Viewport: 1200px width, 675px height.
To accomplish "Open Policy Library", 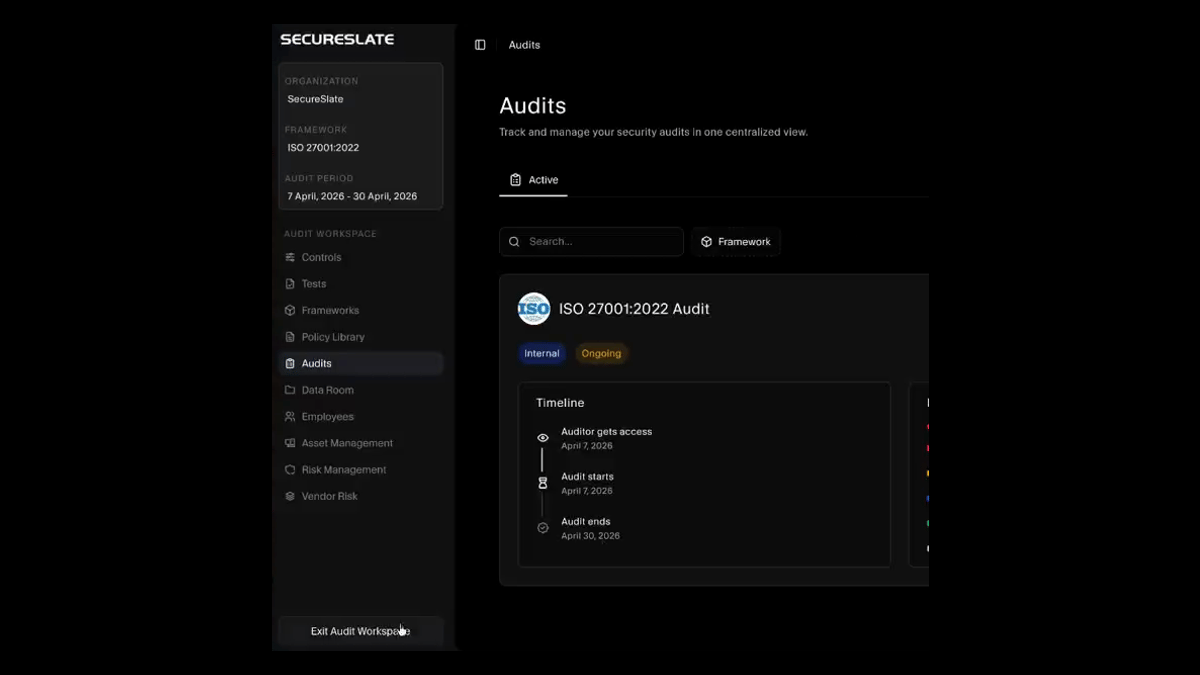I will [361, 337].
